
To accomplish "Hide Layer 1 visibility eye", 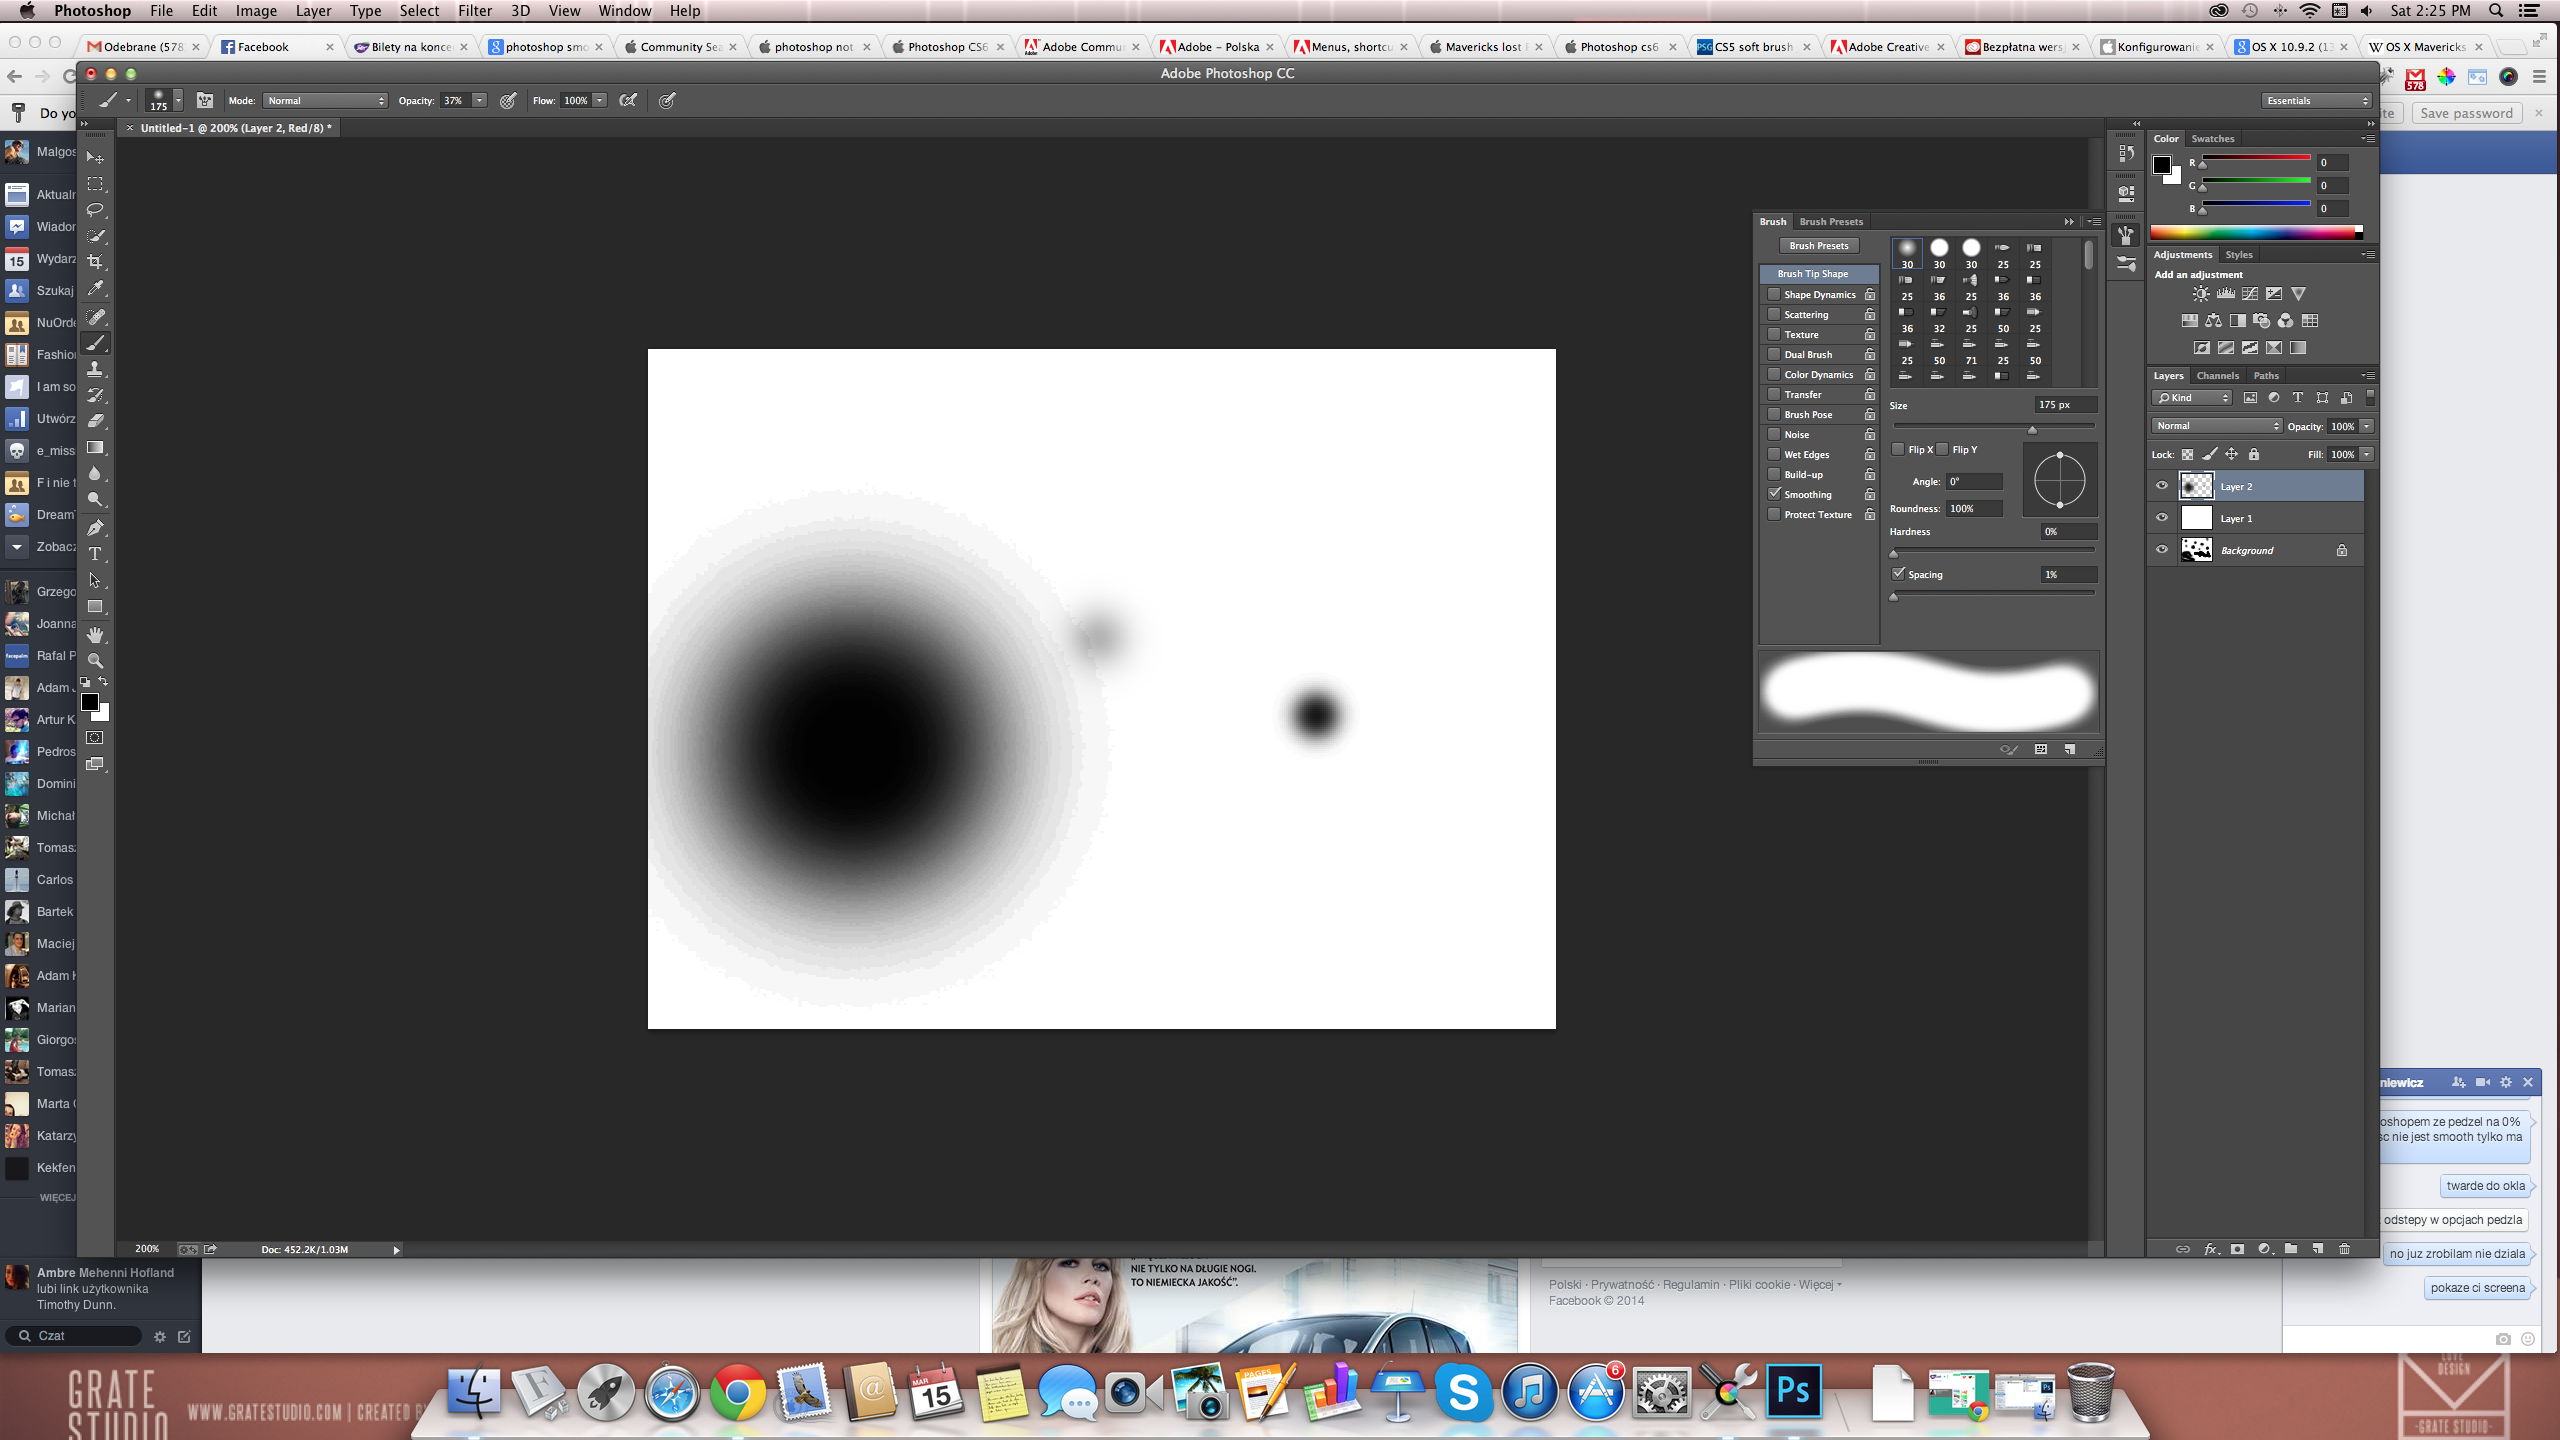I will pos(2162,518).
